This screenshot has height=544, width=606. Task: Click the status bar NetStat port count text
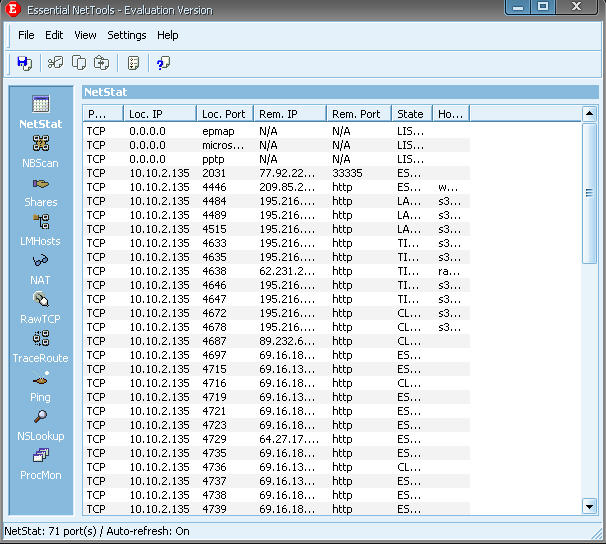pos(97,531)
